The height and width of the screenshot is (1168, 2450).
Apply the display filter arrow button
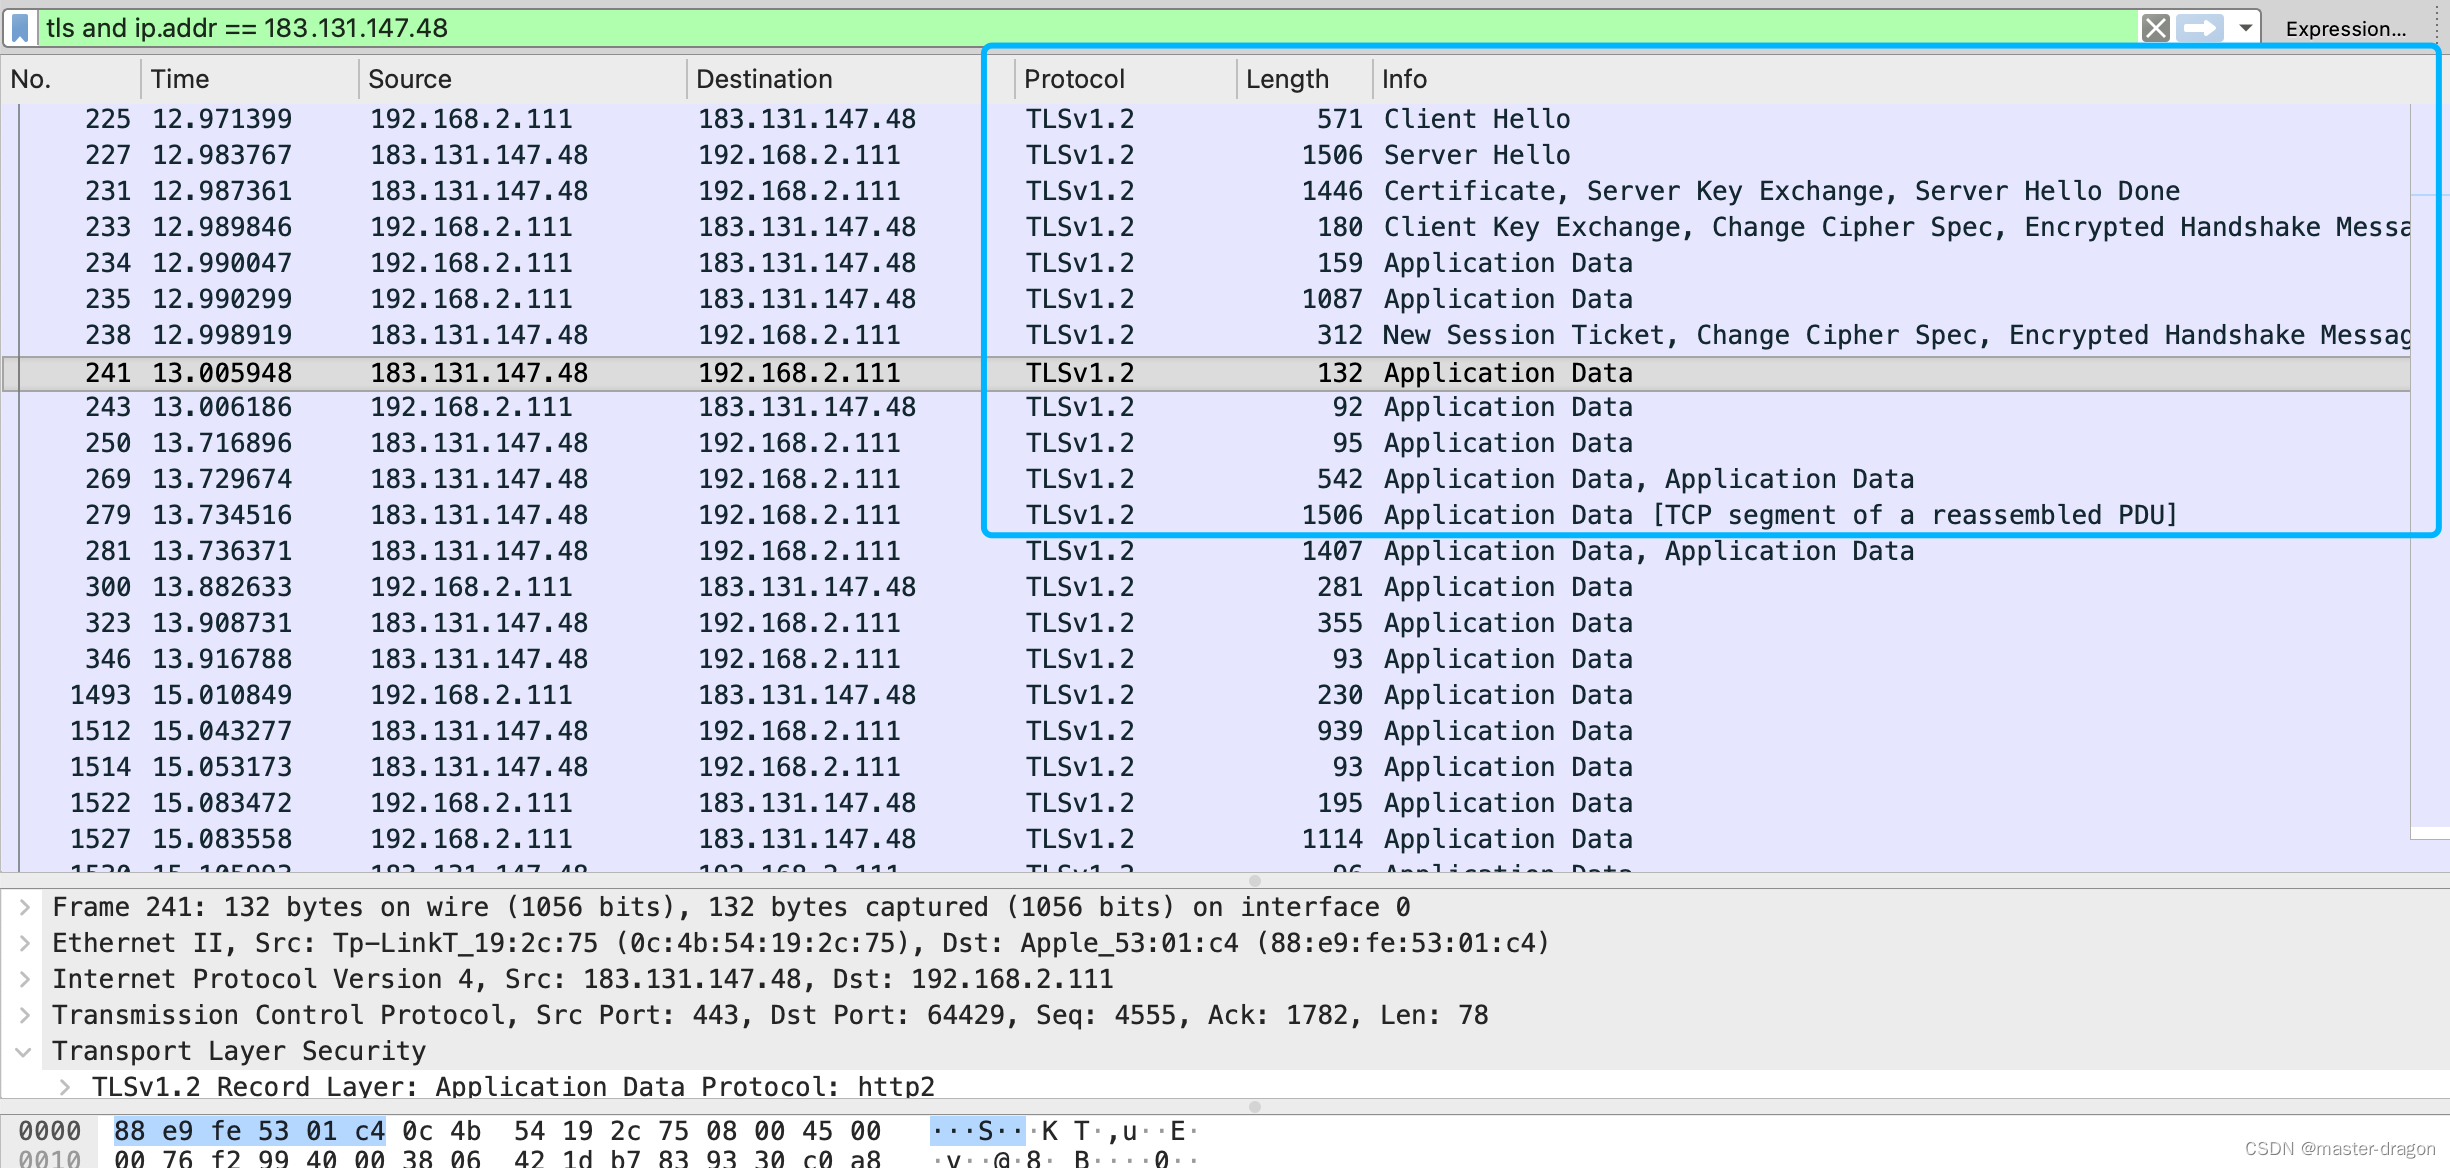(x=2199, y=28)
